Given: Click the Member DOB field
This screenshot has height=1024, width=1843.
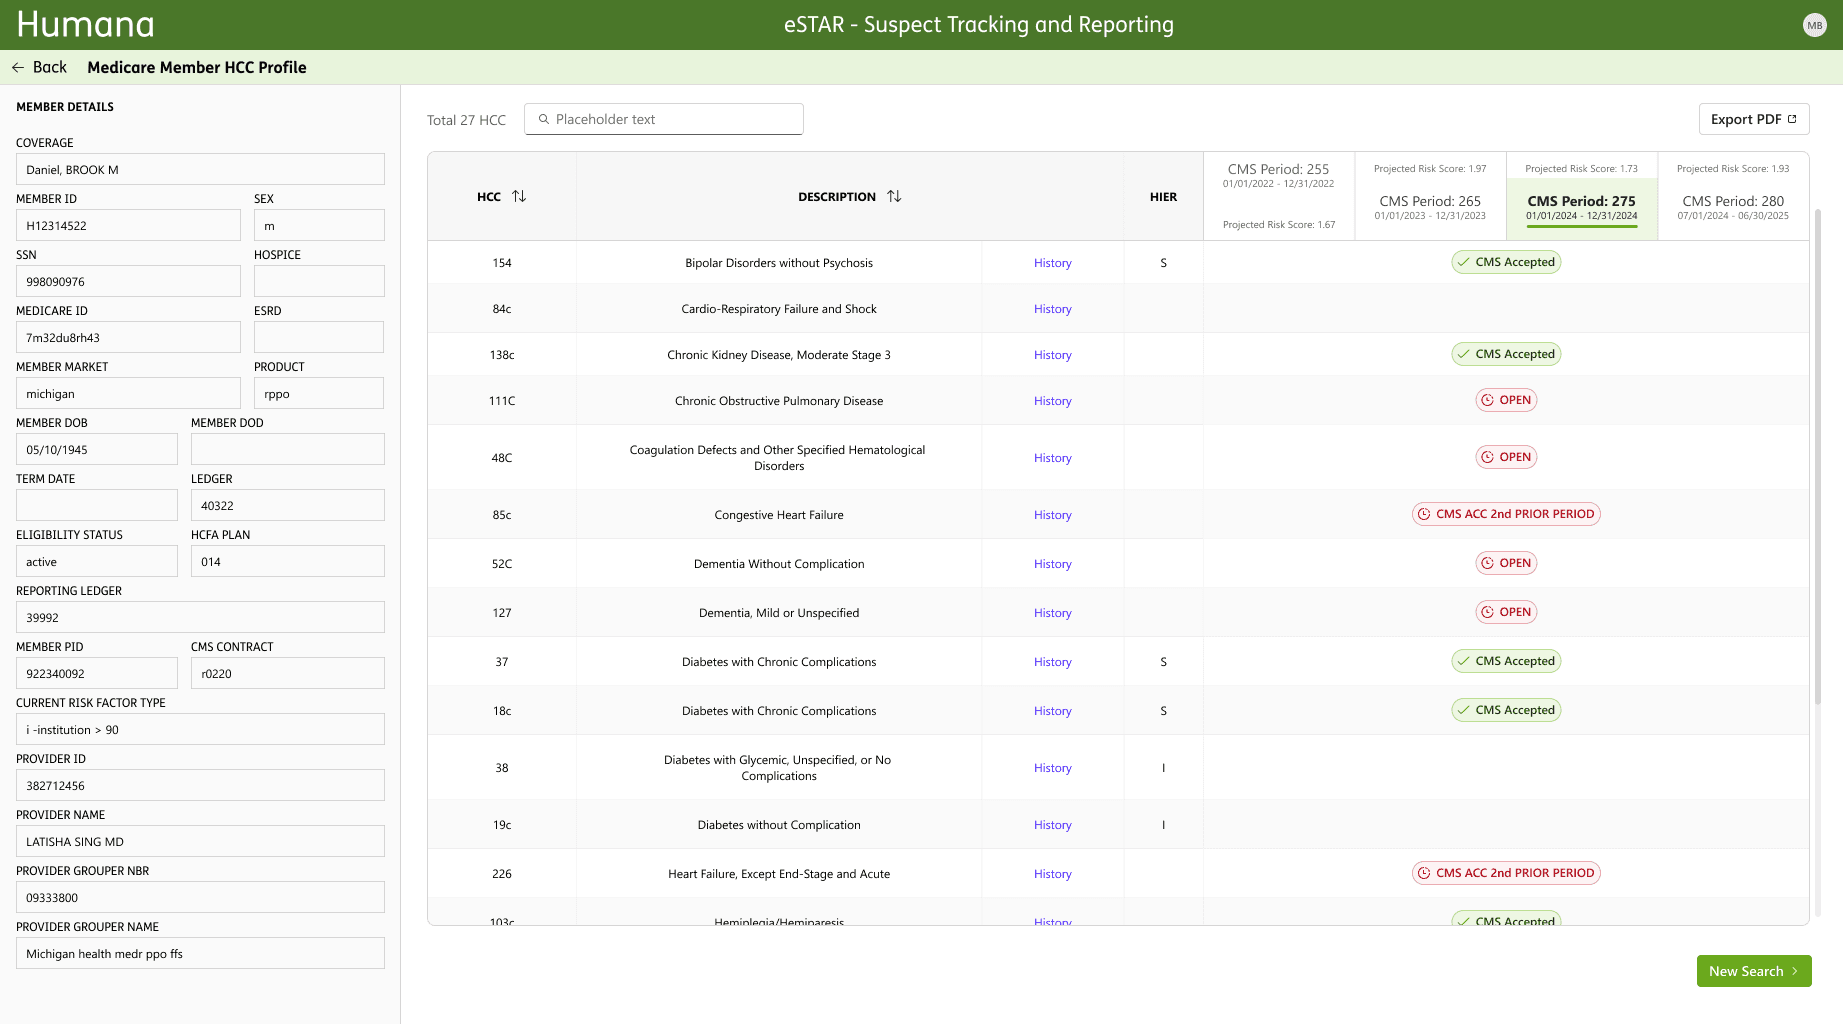Looking at the screenshot, I should coord(97,449).
